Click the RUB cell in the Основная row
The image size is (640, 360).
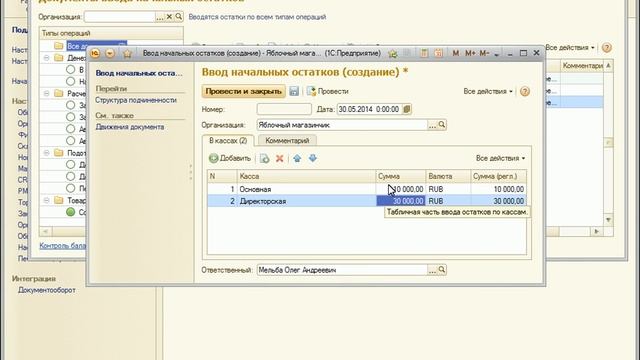(x=448, y=189)
